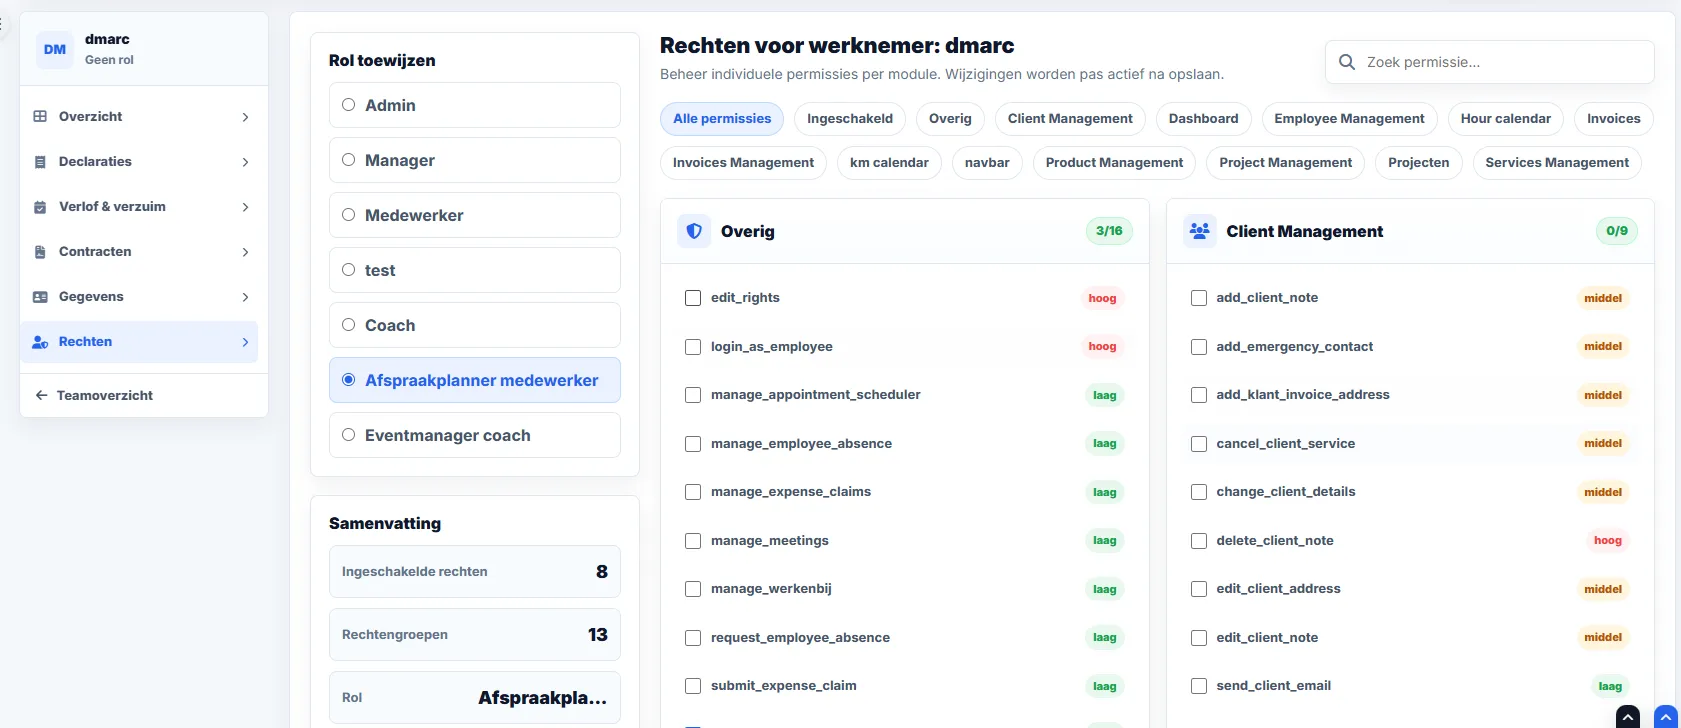Click the Zoek permissie search field

coord(1489,62)
